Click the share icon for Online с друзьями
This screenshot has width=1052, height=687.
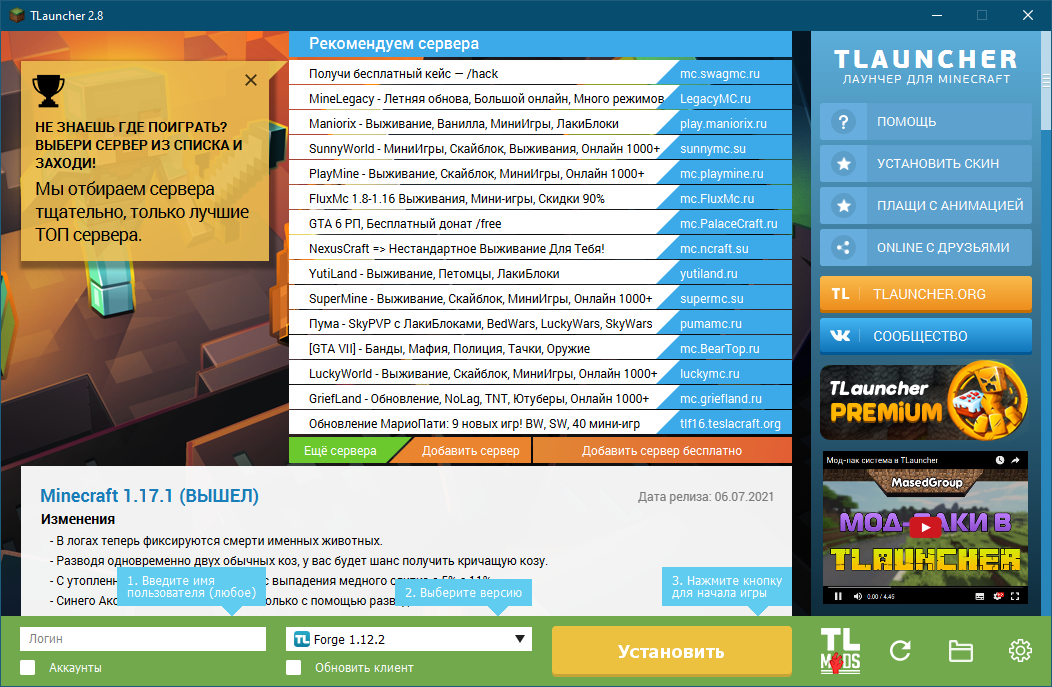point(844,248)
